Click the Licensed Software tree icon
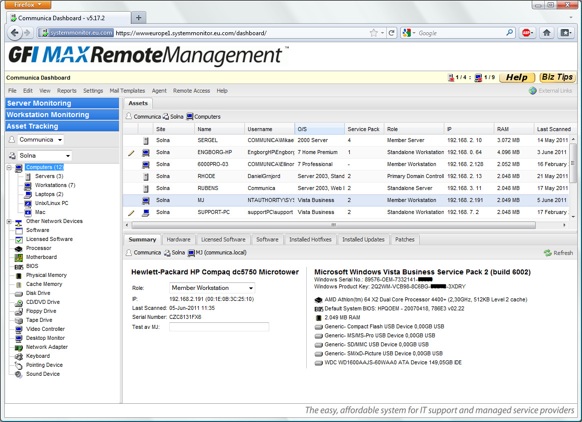The width and height of the screenshot is (582, 422). tap(19, 239)
